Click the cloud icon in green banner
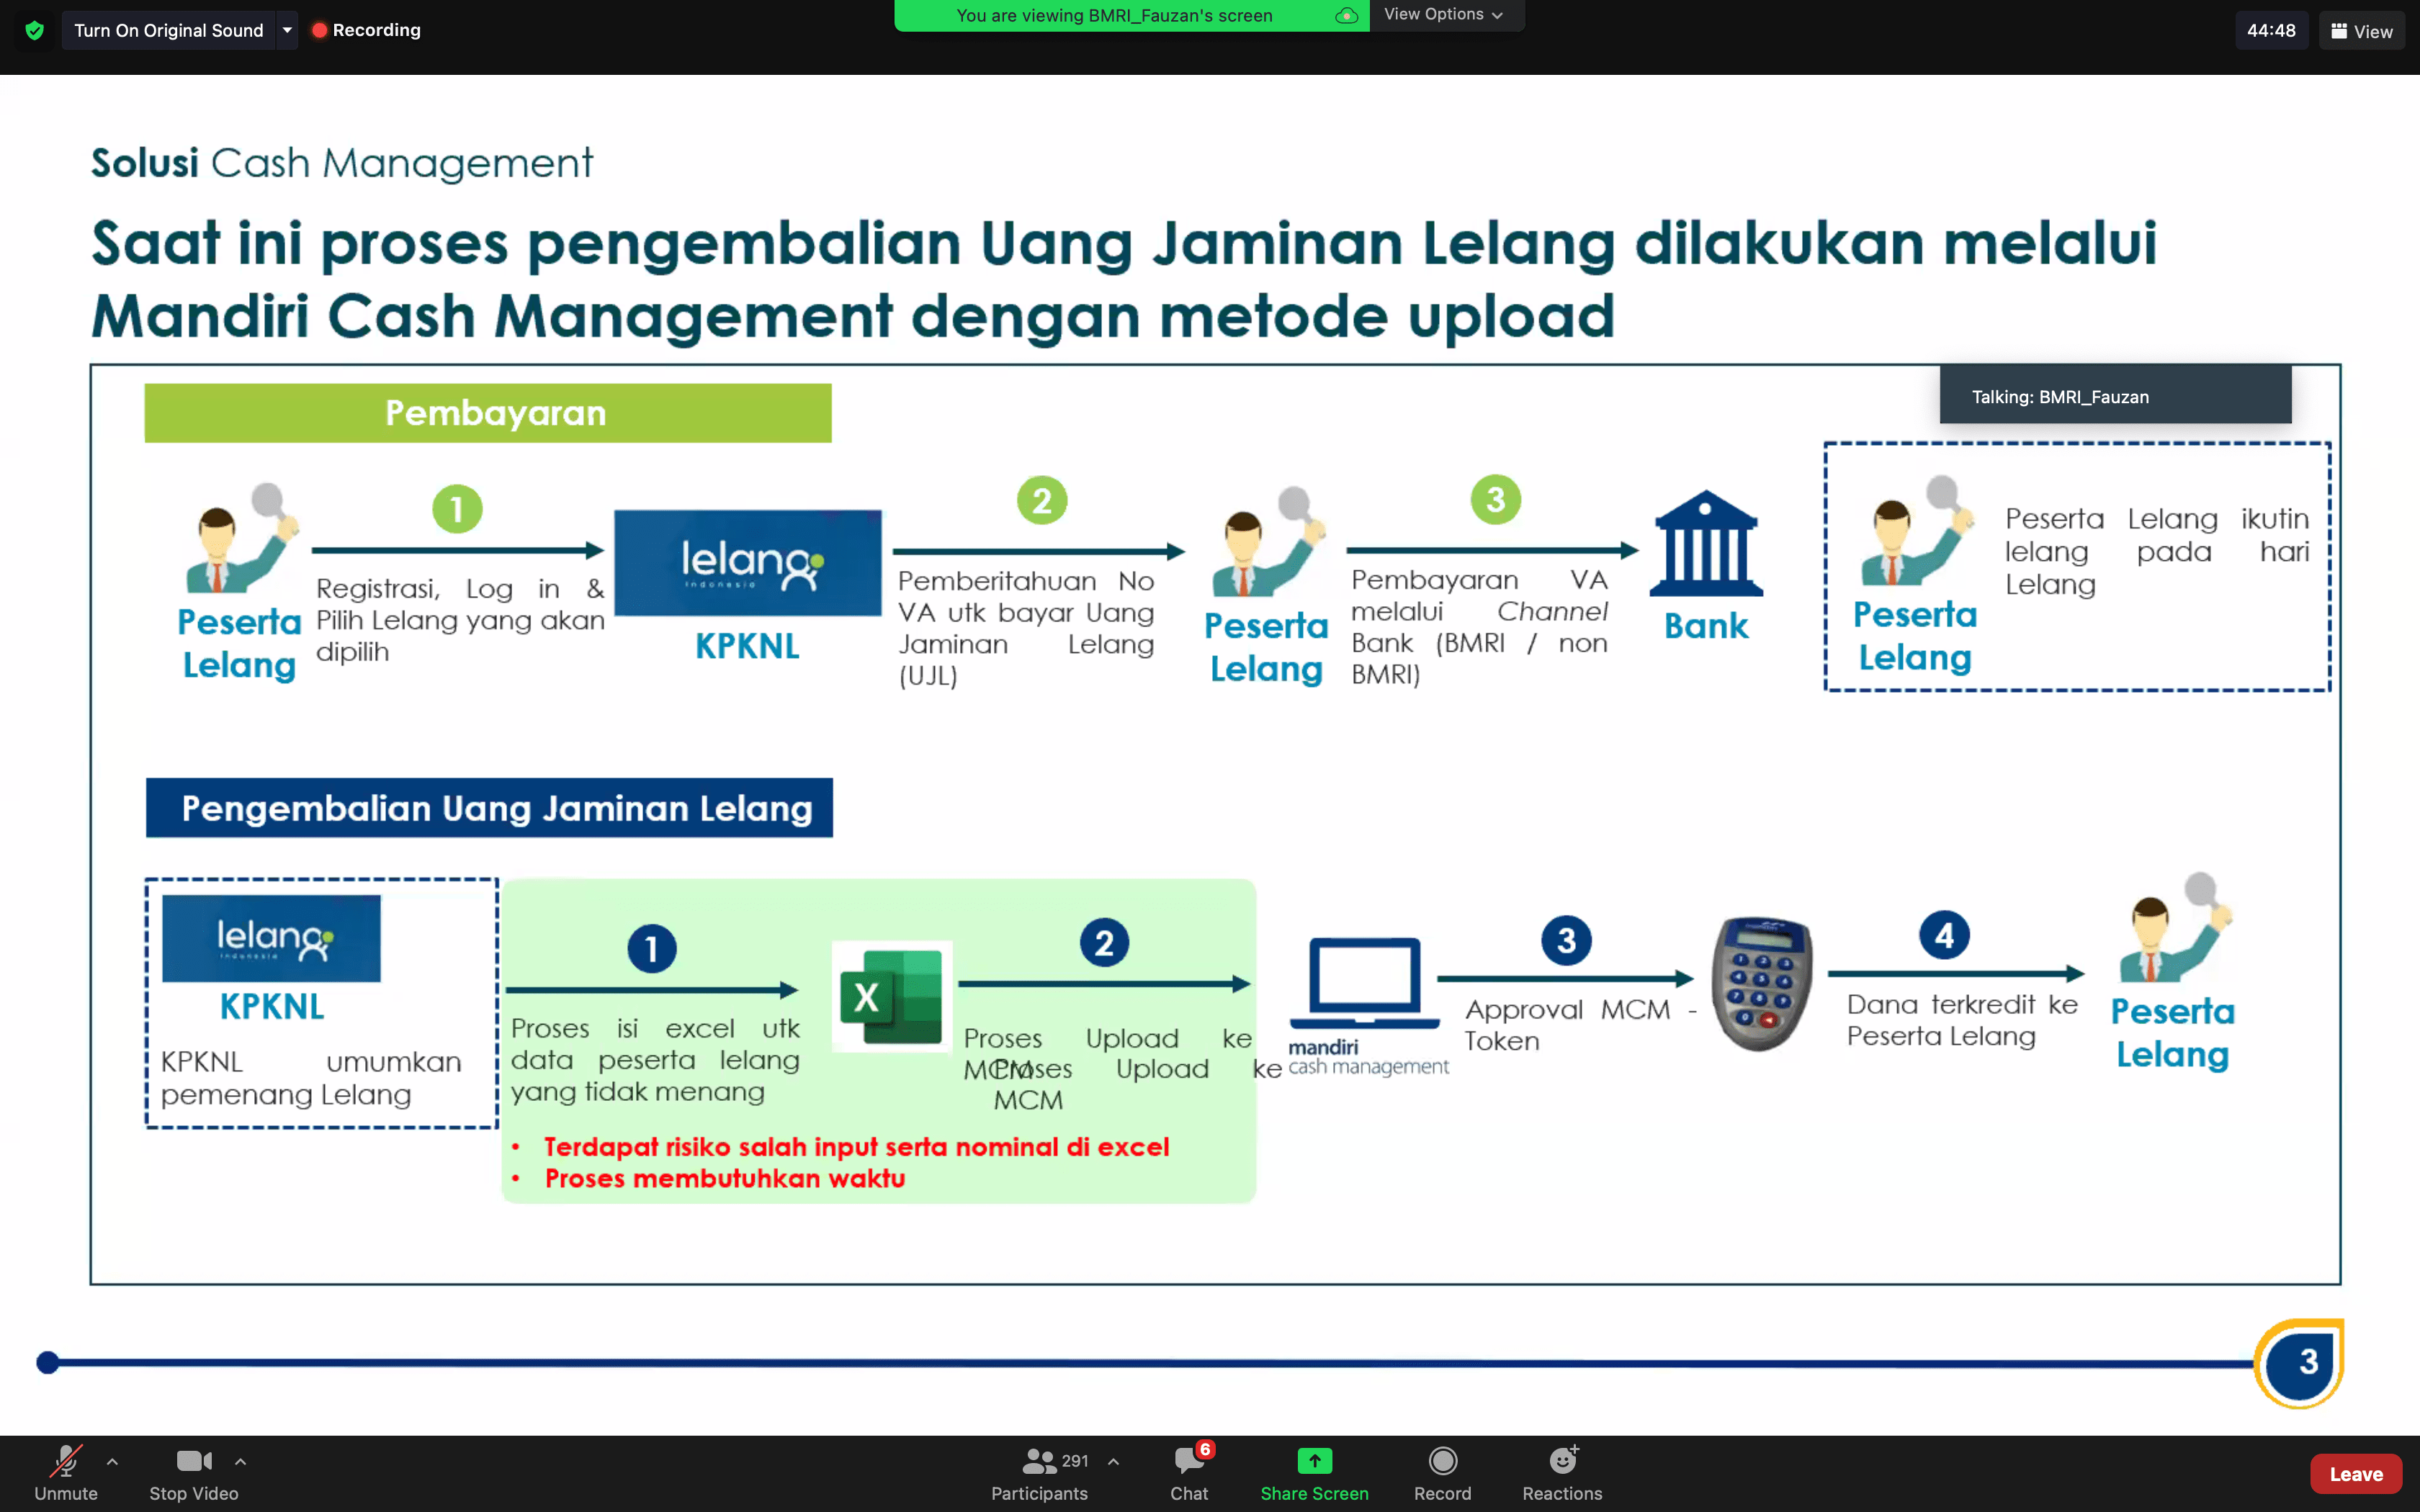Viewport: 2420px width, 1512px height. [x=1346, y=15]
